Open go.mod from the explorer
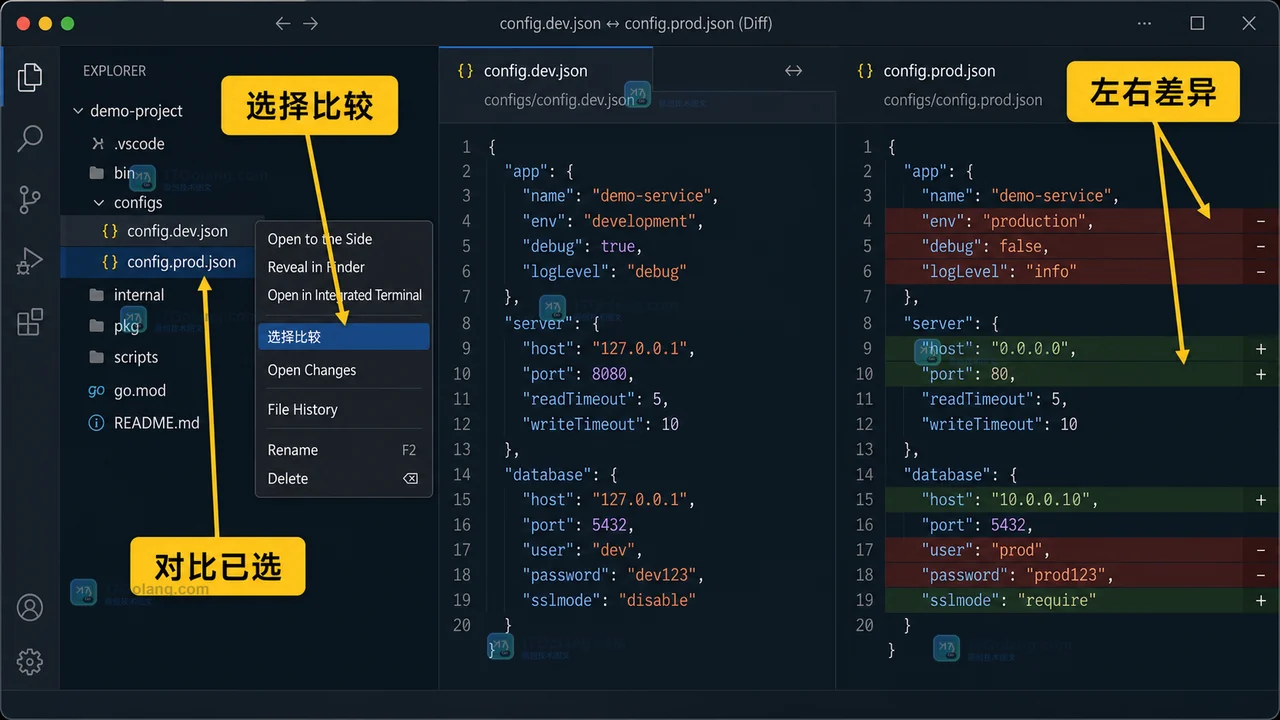 point(140,391)
